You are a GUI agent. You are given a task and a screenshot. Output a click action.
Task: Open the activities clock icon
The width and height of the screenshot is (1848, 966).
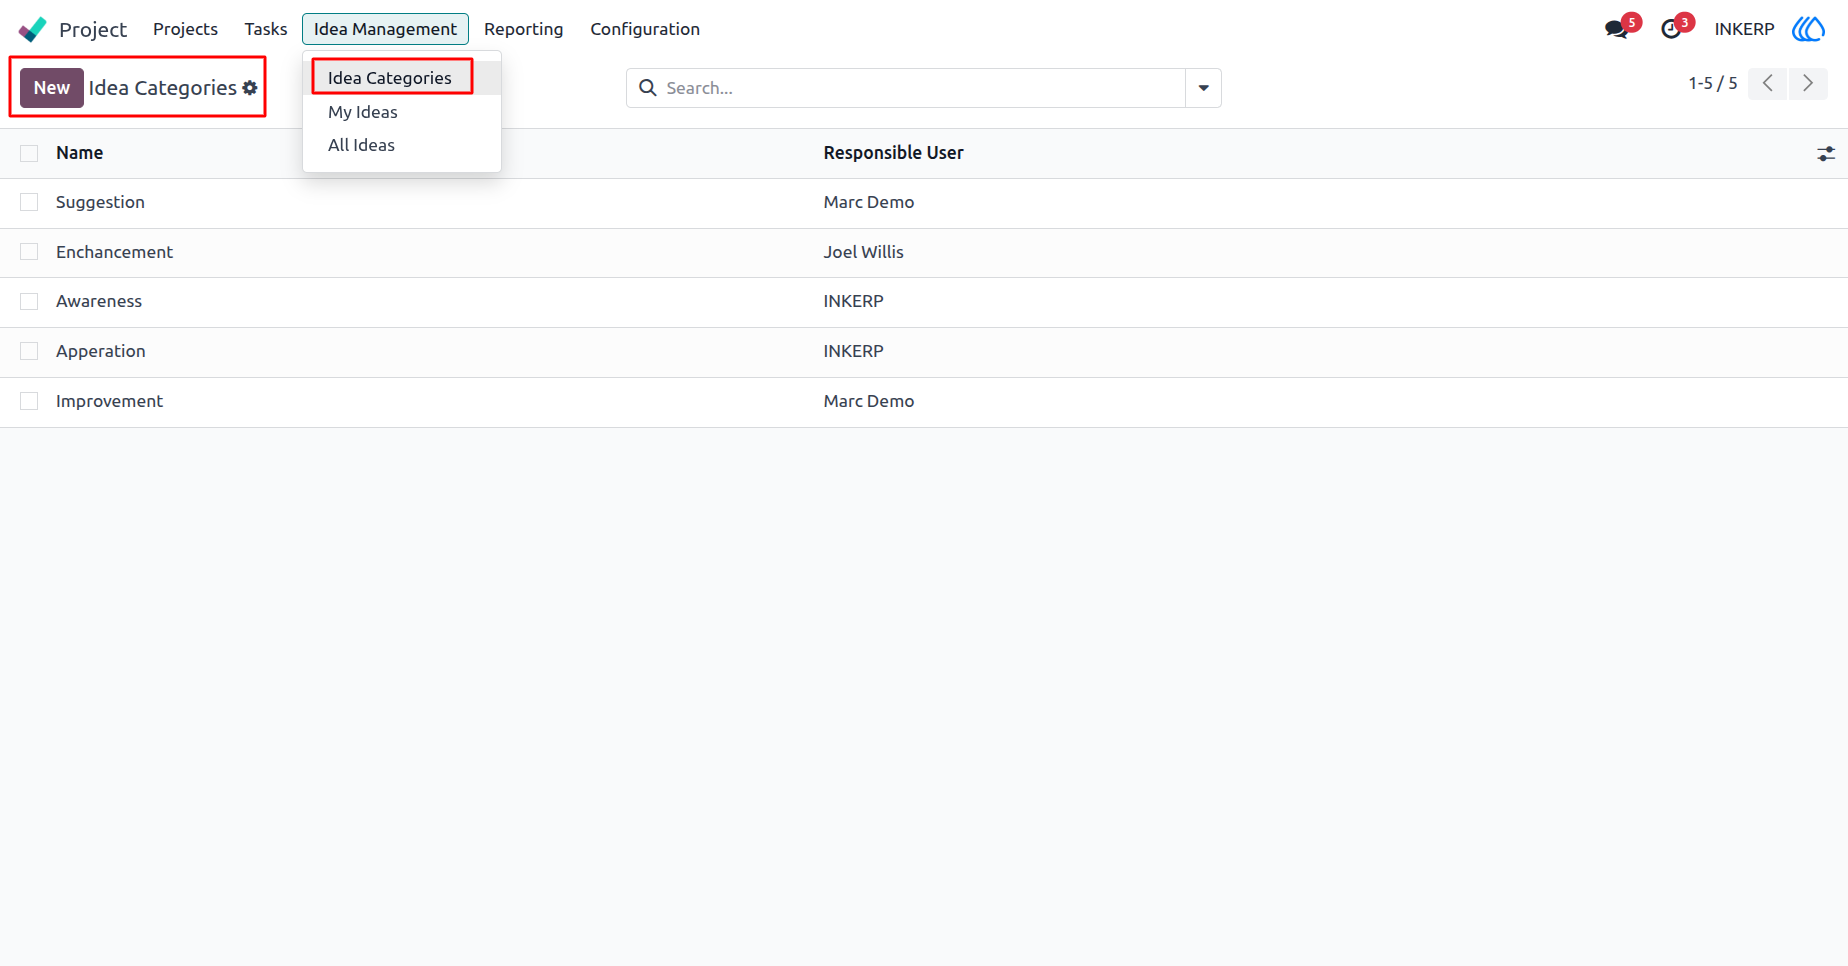click(1671, 29)
